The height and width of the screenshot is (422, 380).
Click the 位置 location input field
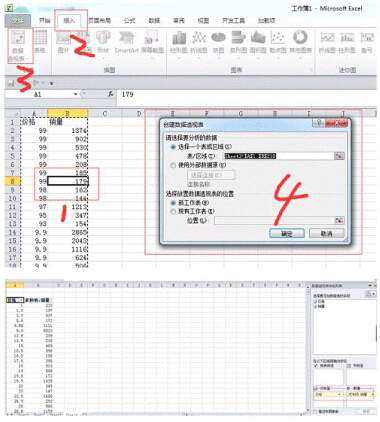tap(274, 221)
